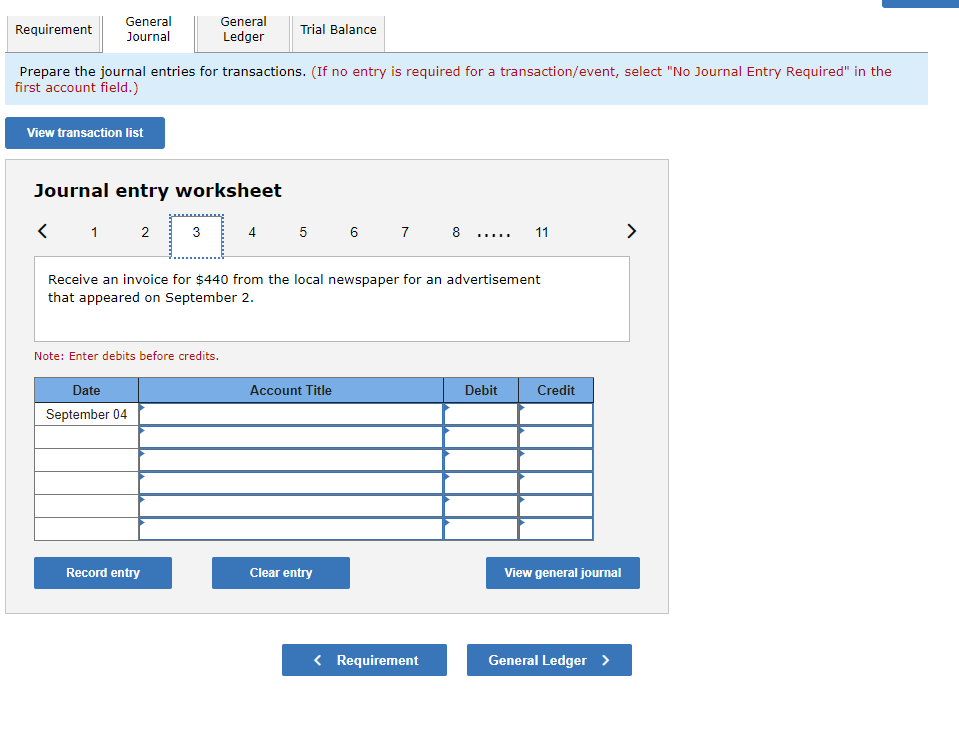The width and height of the screenshot is (959, 734).
Task: Click Debit field in last row
Action: (x=481, y=529)
